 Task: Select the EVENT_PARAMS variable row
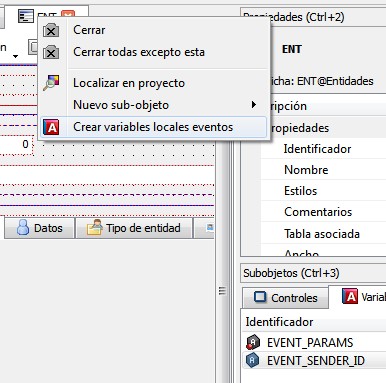[x=314, y=342]
